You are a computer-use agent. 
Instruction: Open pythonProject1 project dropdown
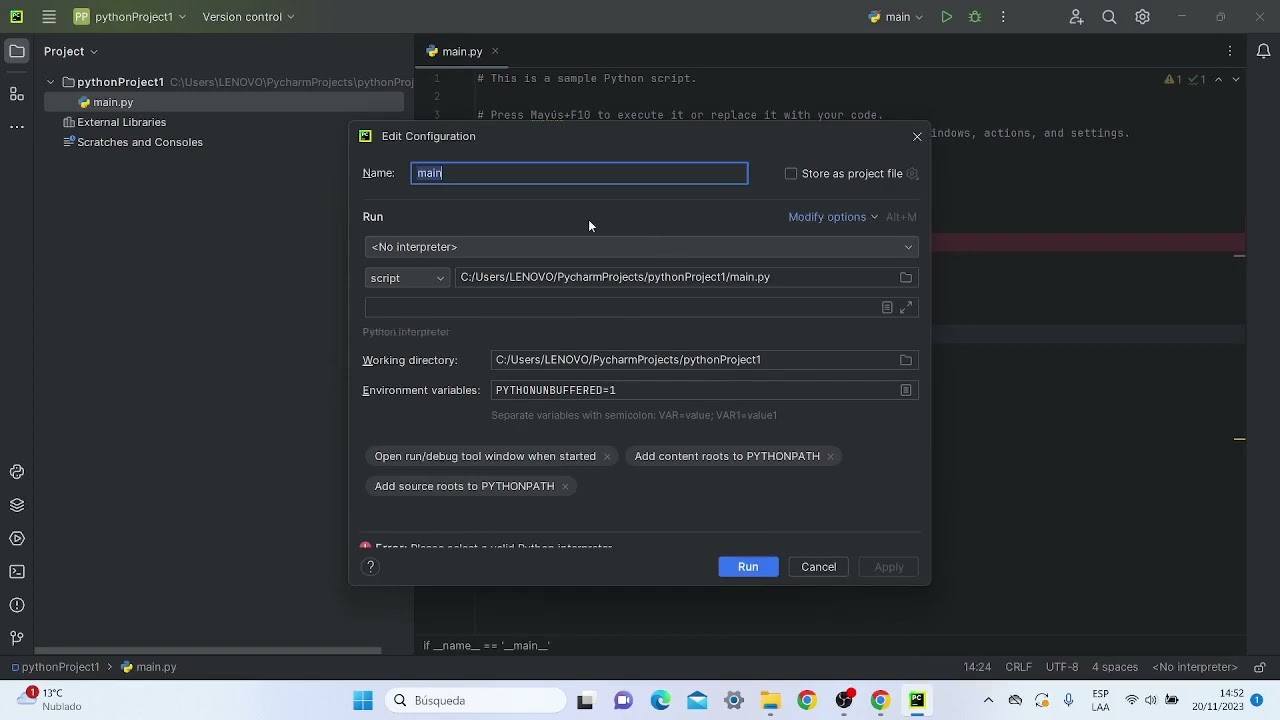coord(131,17)
